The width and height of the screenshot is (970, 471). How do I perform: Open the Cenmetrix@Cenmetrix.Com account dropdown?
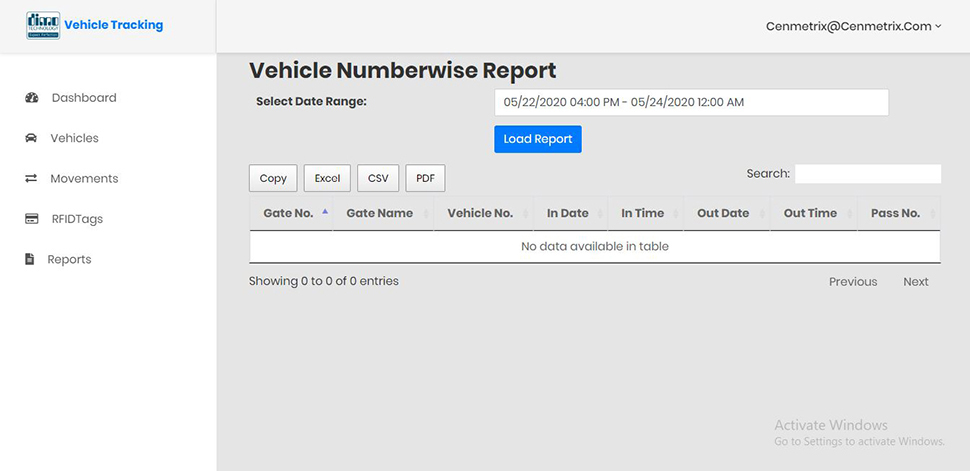pyautogui.click(x=853, y=26)
